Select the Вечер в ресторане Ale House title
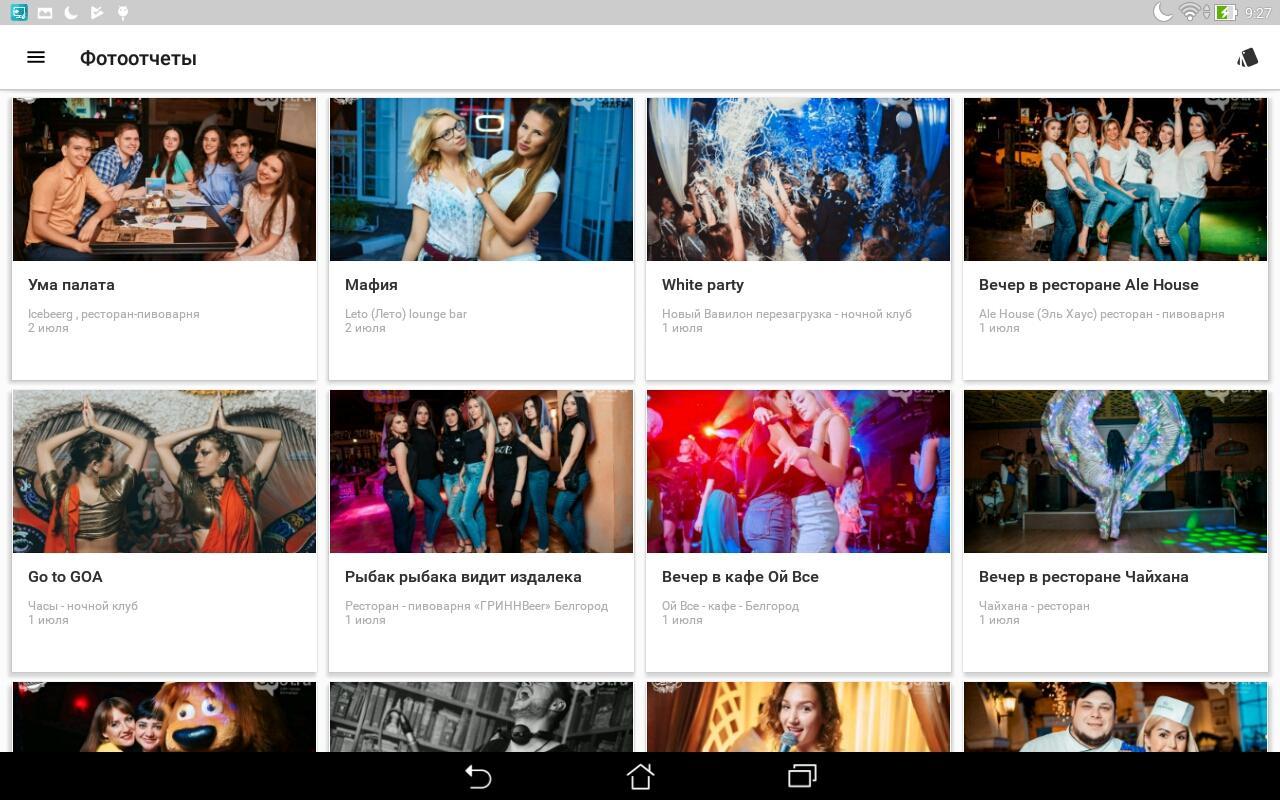The height and width of the screenshot is (800, 1280). click(x=1088, y=285)
